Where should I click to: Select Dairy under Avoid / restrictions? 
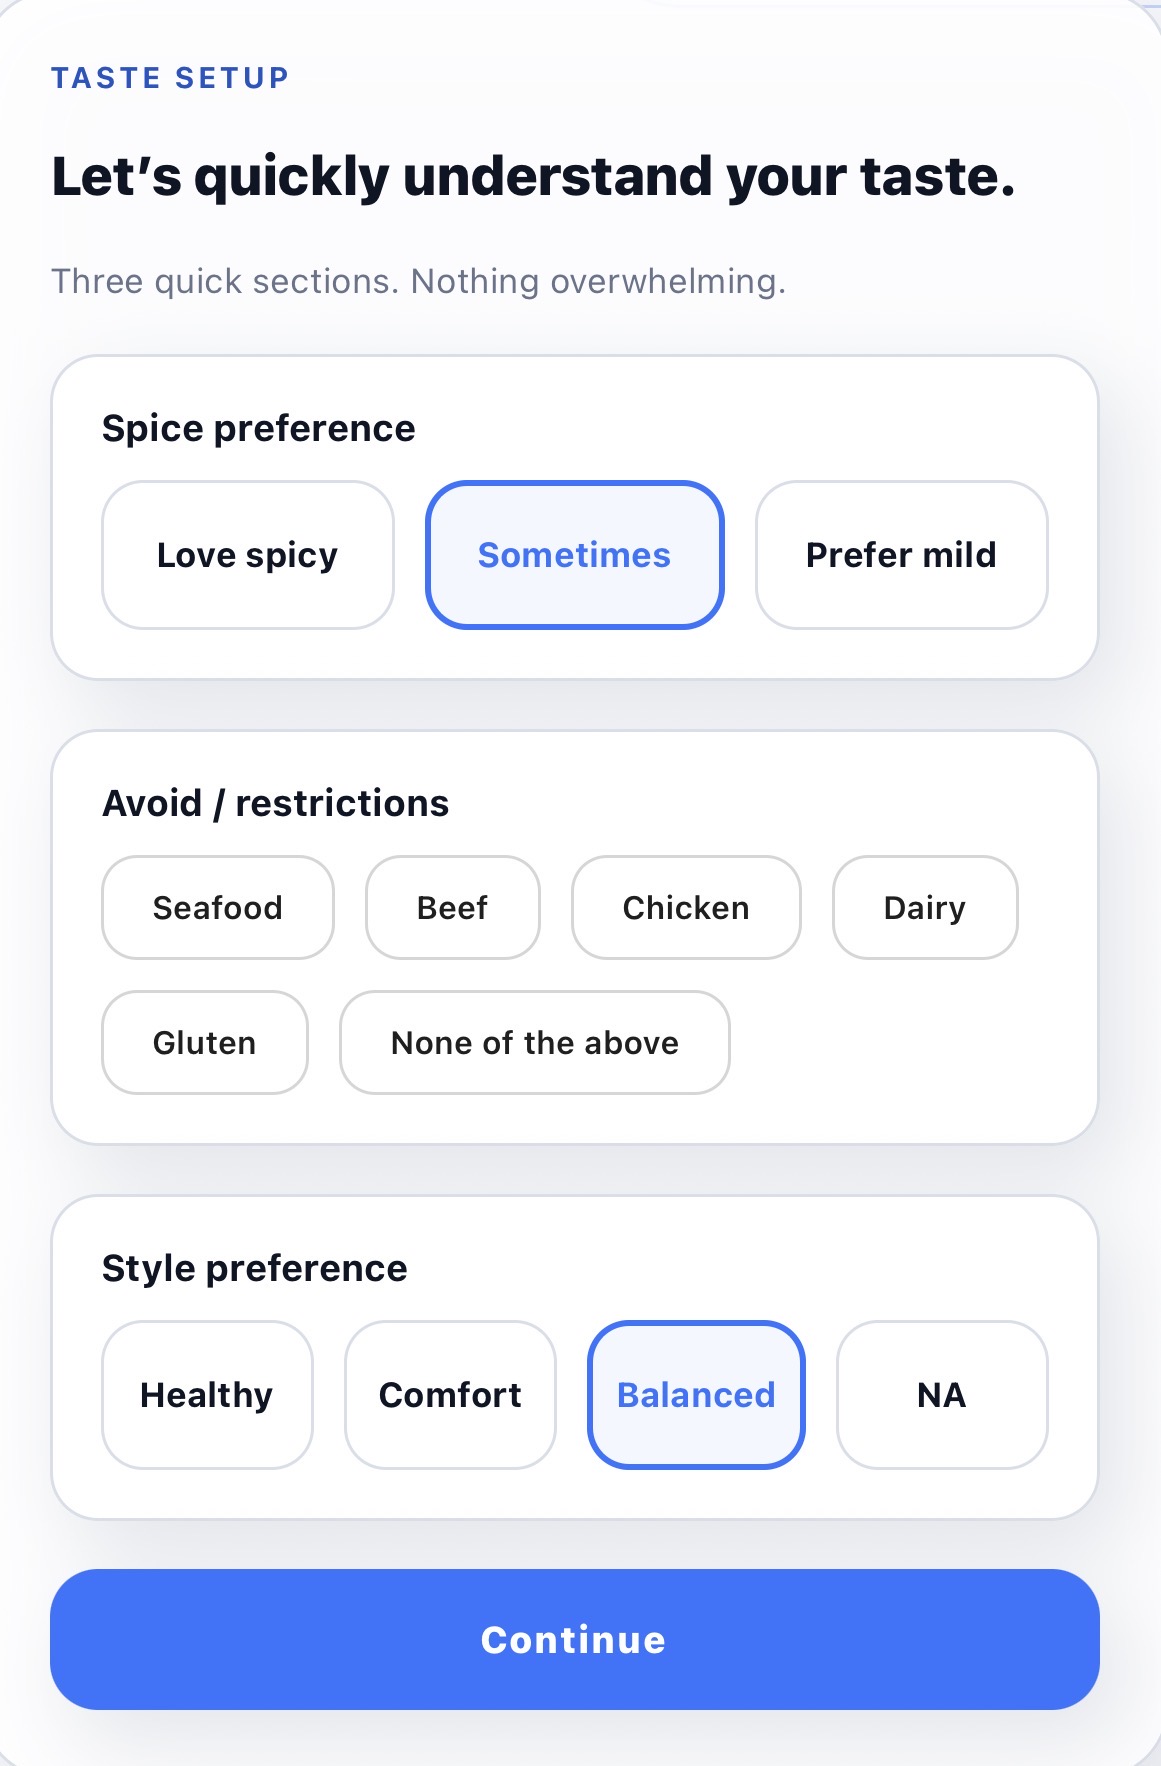coord(925,907)
